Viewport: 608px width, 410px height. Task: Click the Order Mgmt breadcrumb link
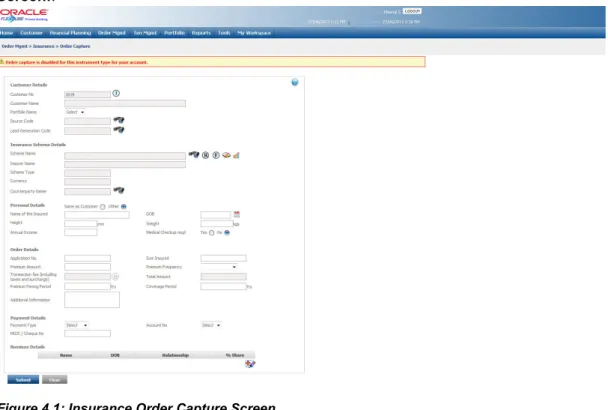[14, 46]
